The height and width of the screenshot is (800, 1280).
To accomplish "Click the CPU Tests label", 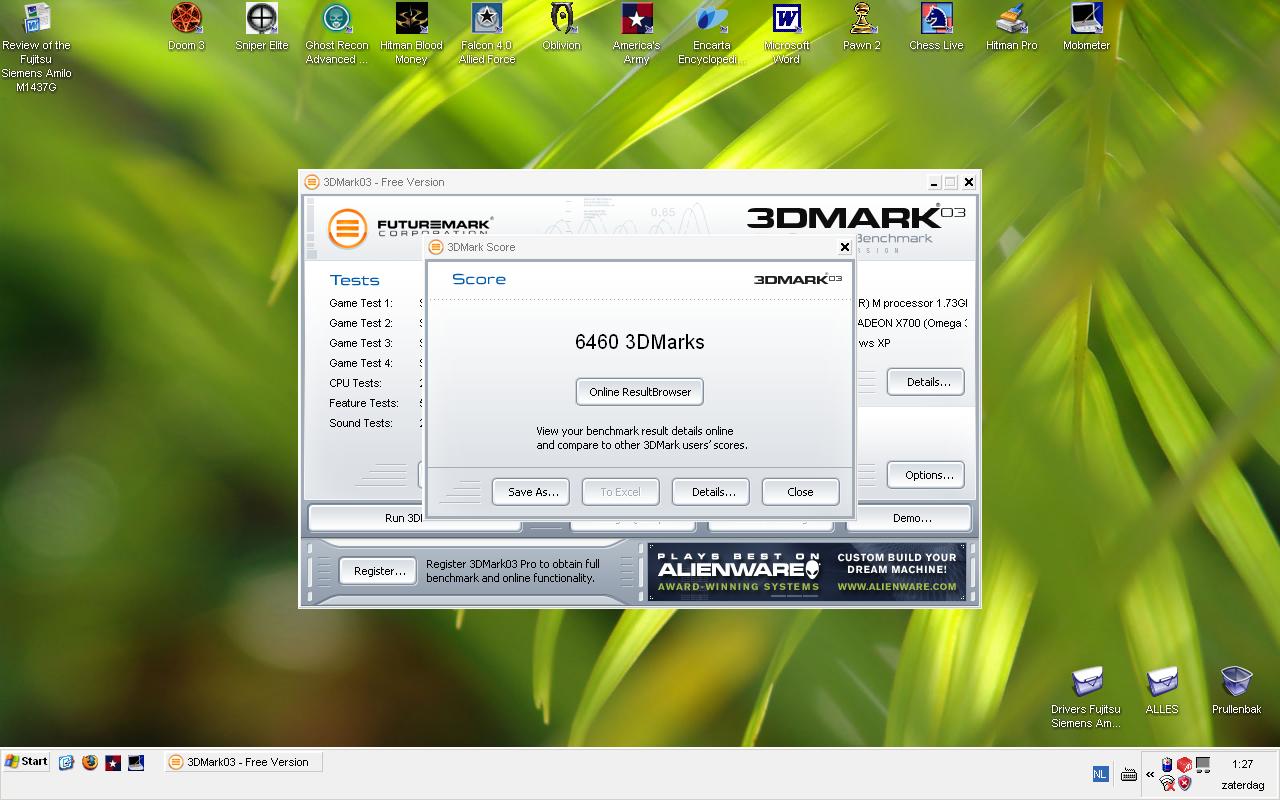I will (355, 383).
